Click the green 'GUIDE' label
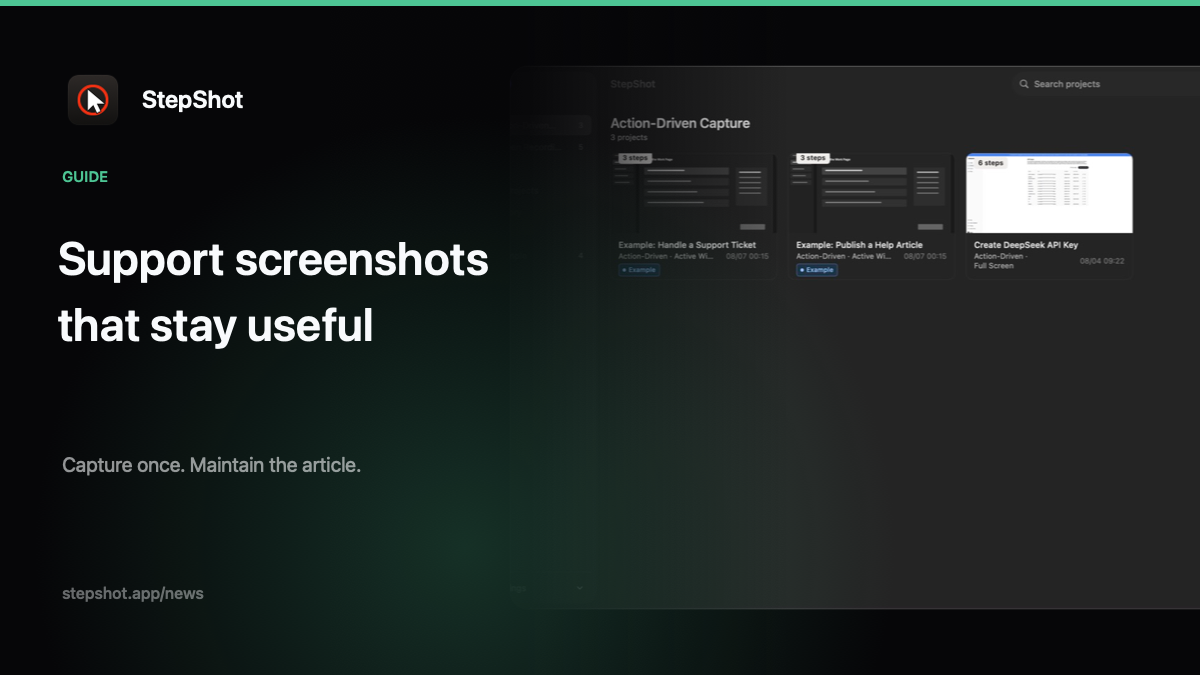The height and width of the screenshot is (675, 1200). point(85,177)
